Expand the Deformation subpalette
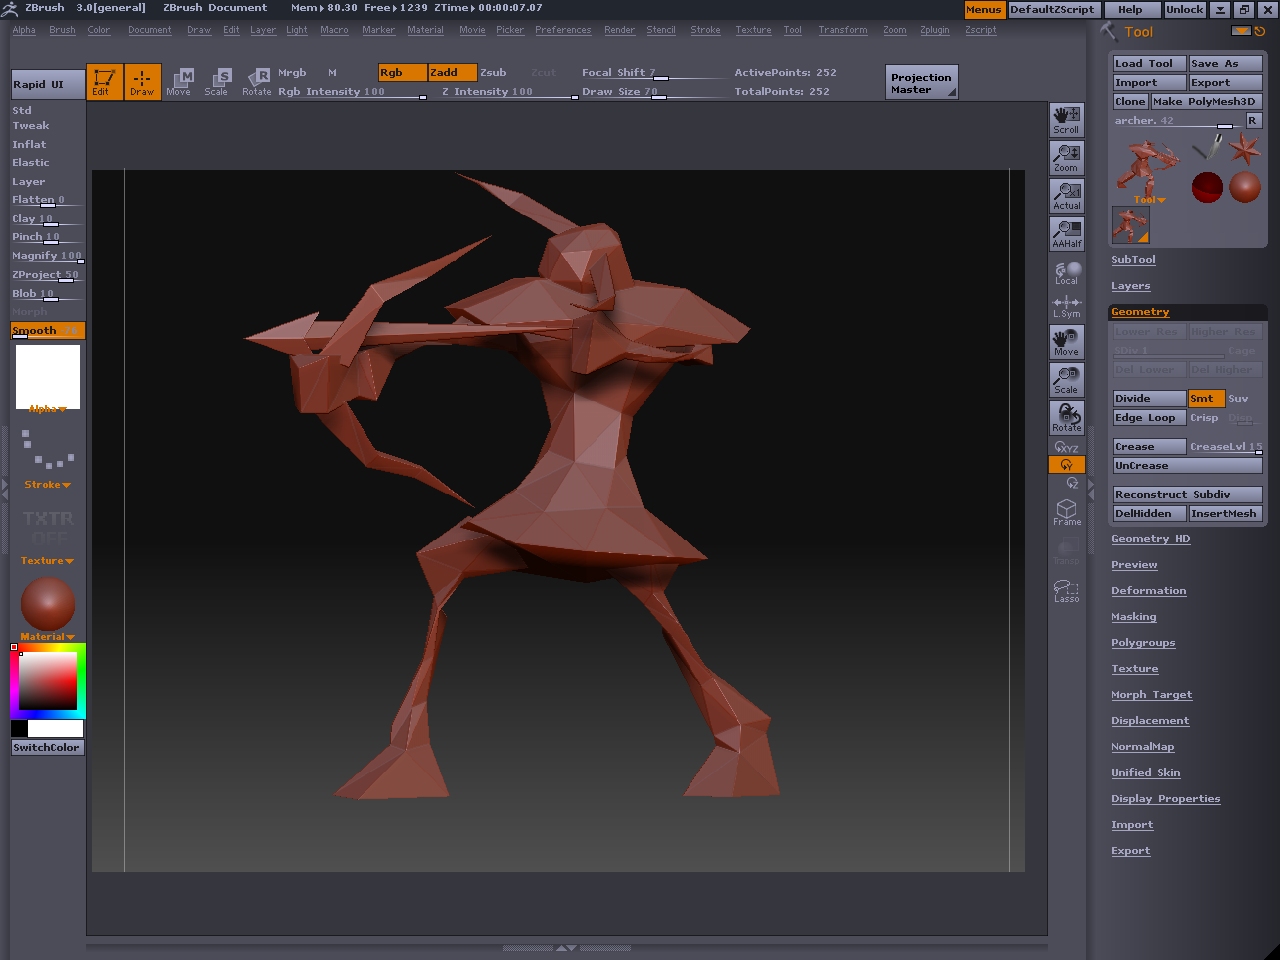This screenshot has width=1280, height=960. 1148,591
